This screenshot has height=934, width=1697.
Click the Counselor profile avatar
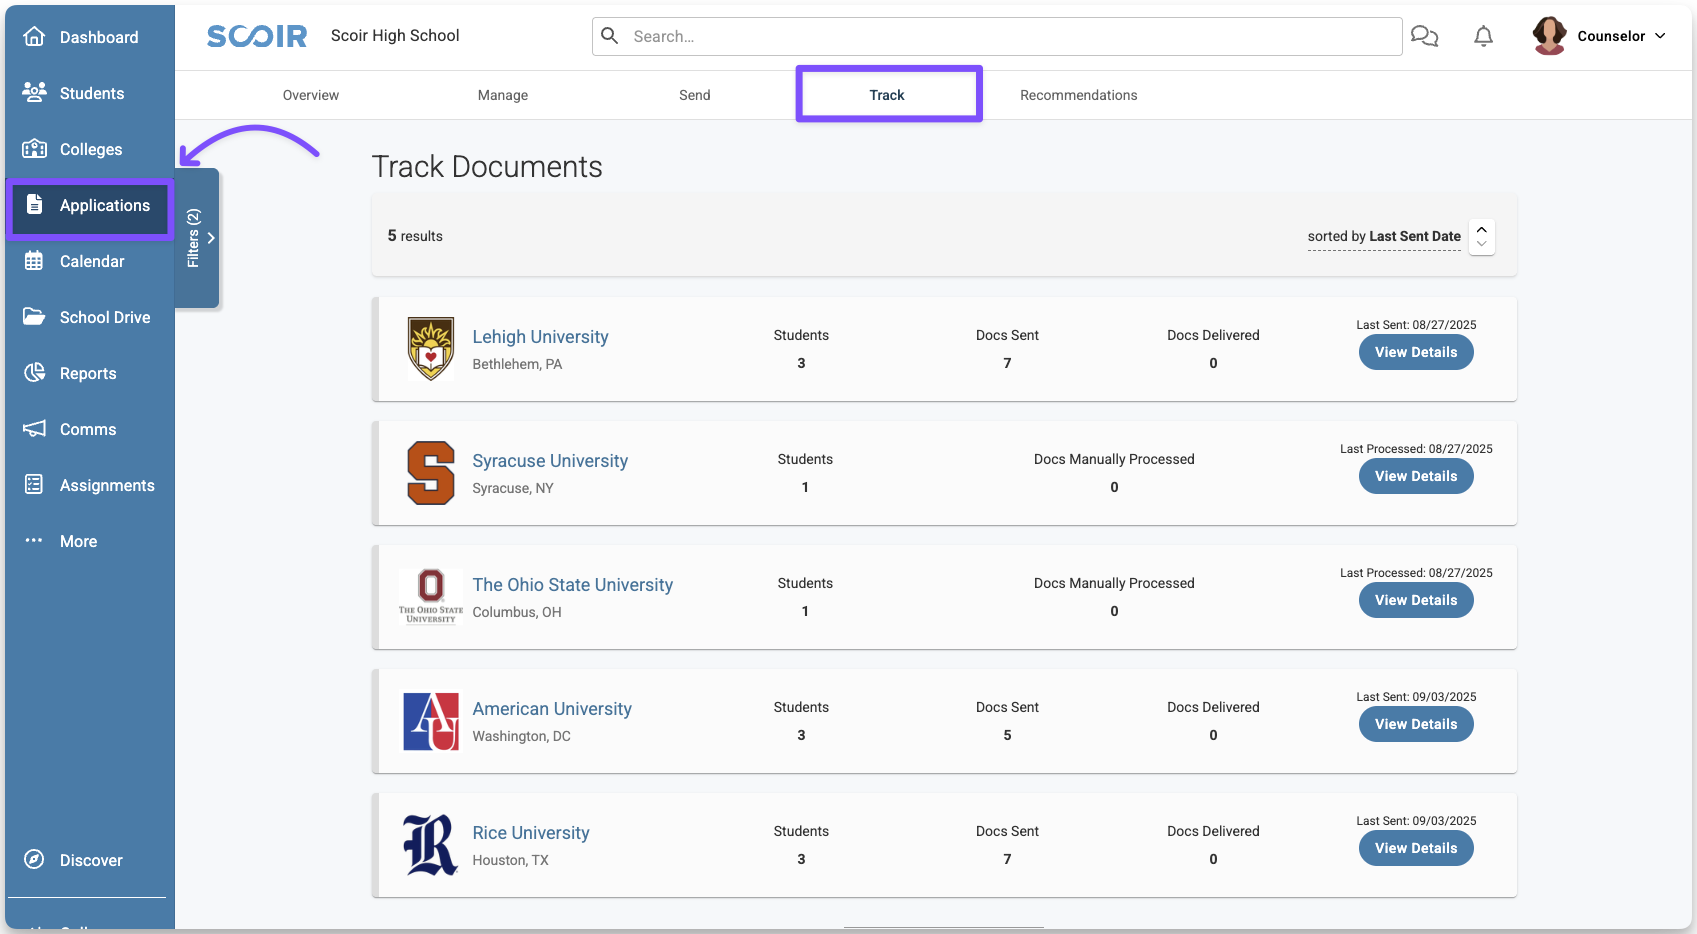(1549, 36)
